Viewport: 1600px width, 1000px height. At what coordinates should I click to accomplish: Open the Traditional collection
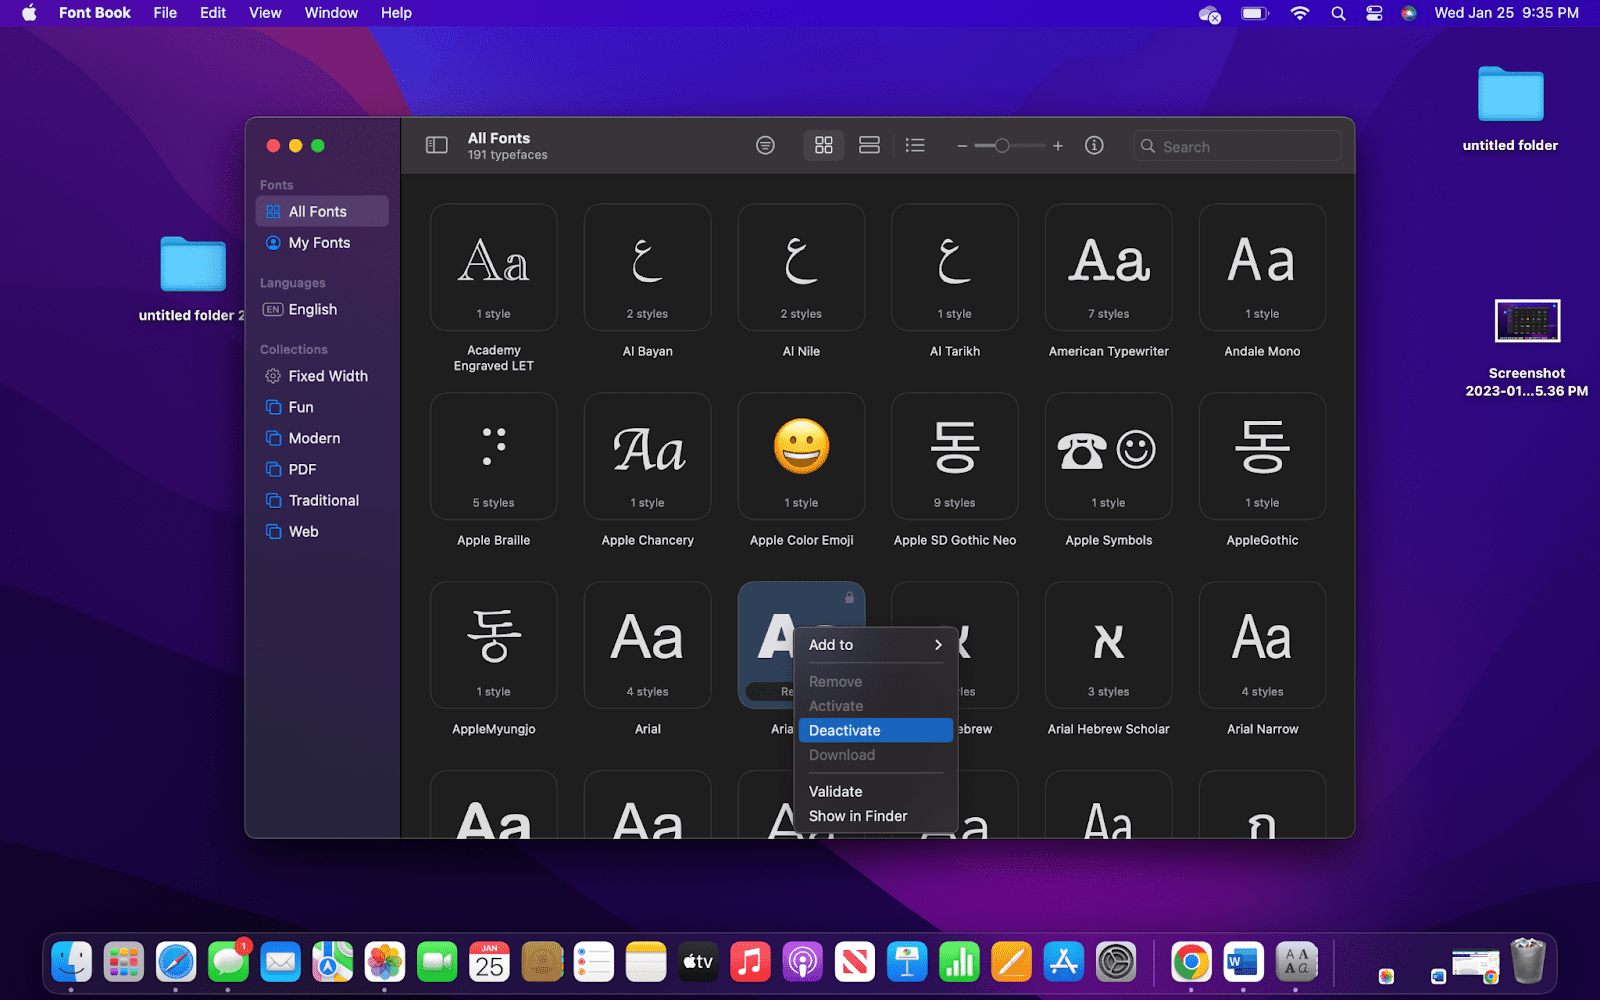pyautogui.click(x=322, y=500)
